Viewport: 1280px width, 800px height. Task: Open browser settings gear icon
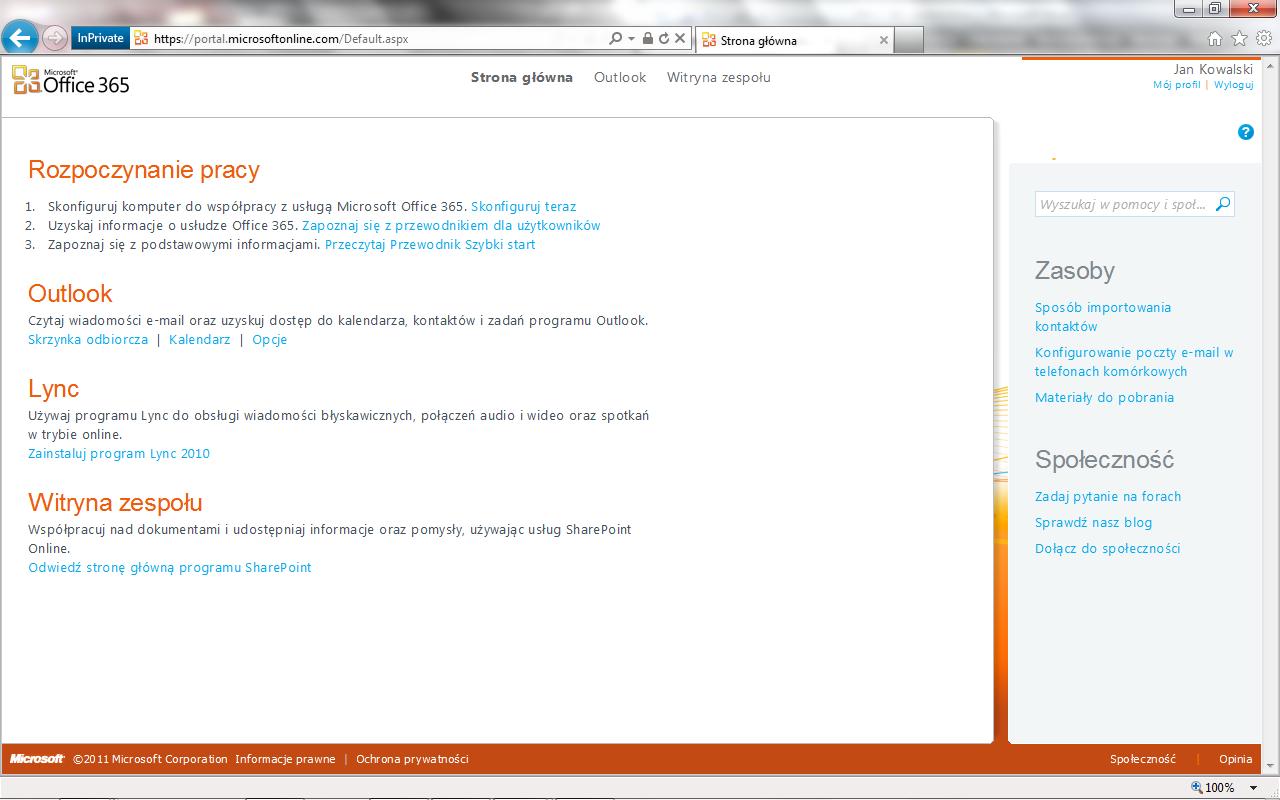coord(1264,39)
